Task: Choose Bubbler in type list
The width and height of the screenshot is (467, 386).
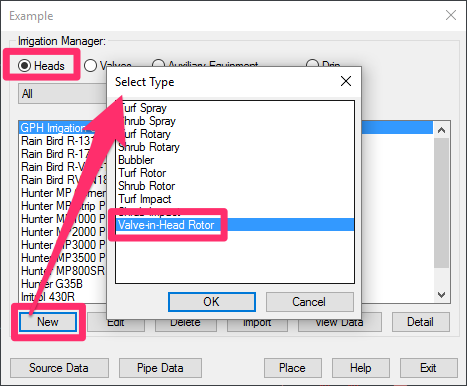Action: 235,160
